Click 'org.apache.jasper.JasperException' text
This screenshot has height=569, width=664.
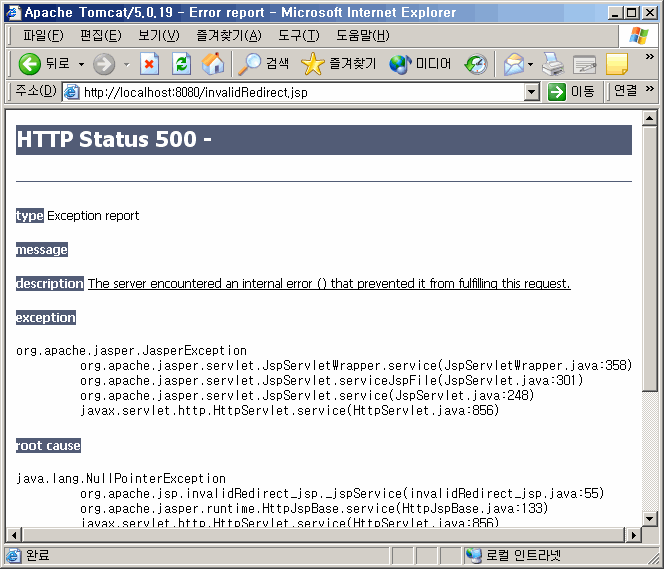tap(131, 351)
